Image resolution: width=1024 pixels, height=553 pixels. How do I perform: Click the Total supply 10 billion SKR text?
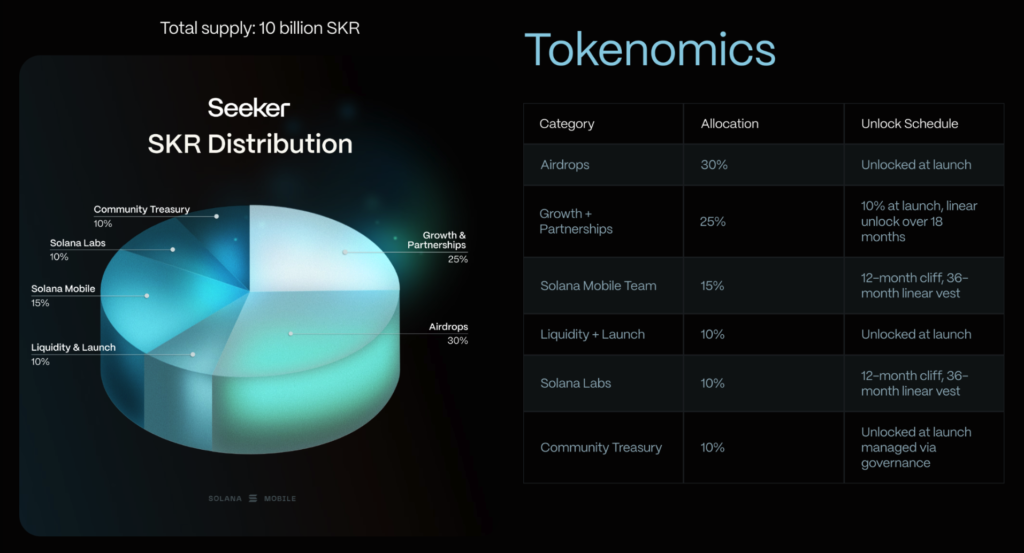(260, 28)
